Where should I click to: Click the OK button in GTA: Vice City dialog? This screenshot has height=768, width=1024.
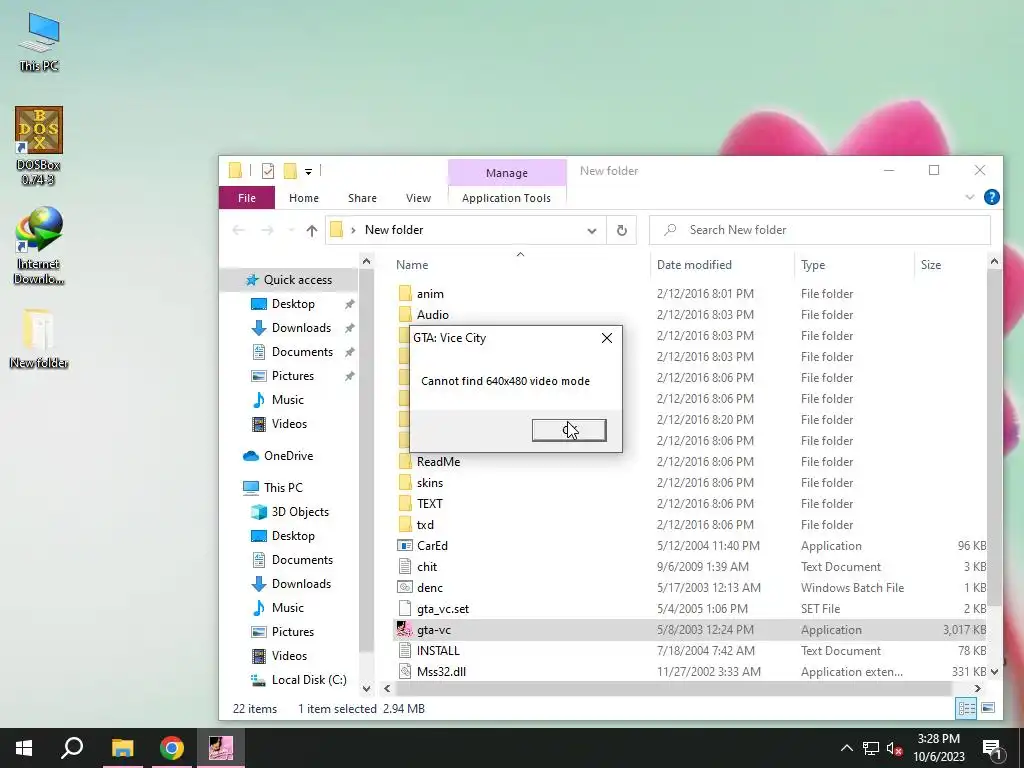coord(569,430)
